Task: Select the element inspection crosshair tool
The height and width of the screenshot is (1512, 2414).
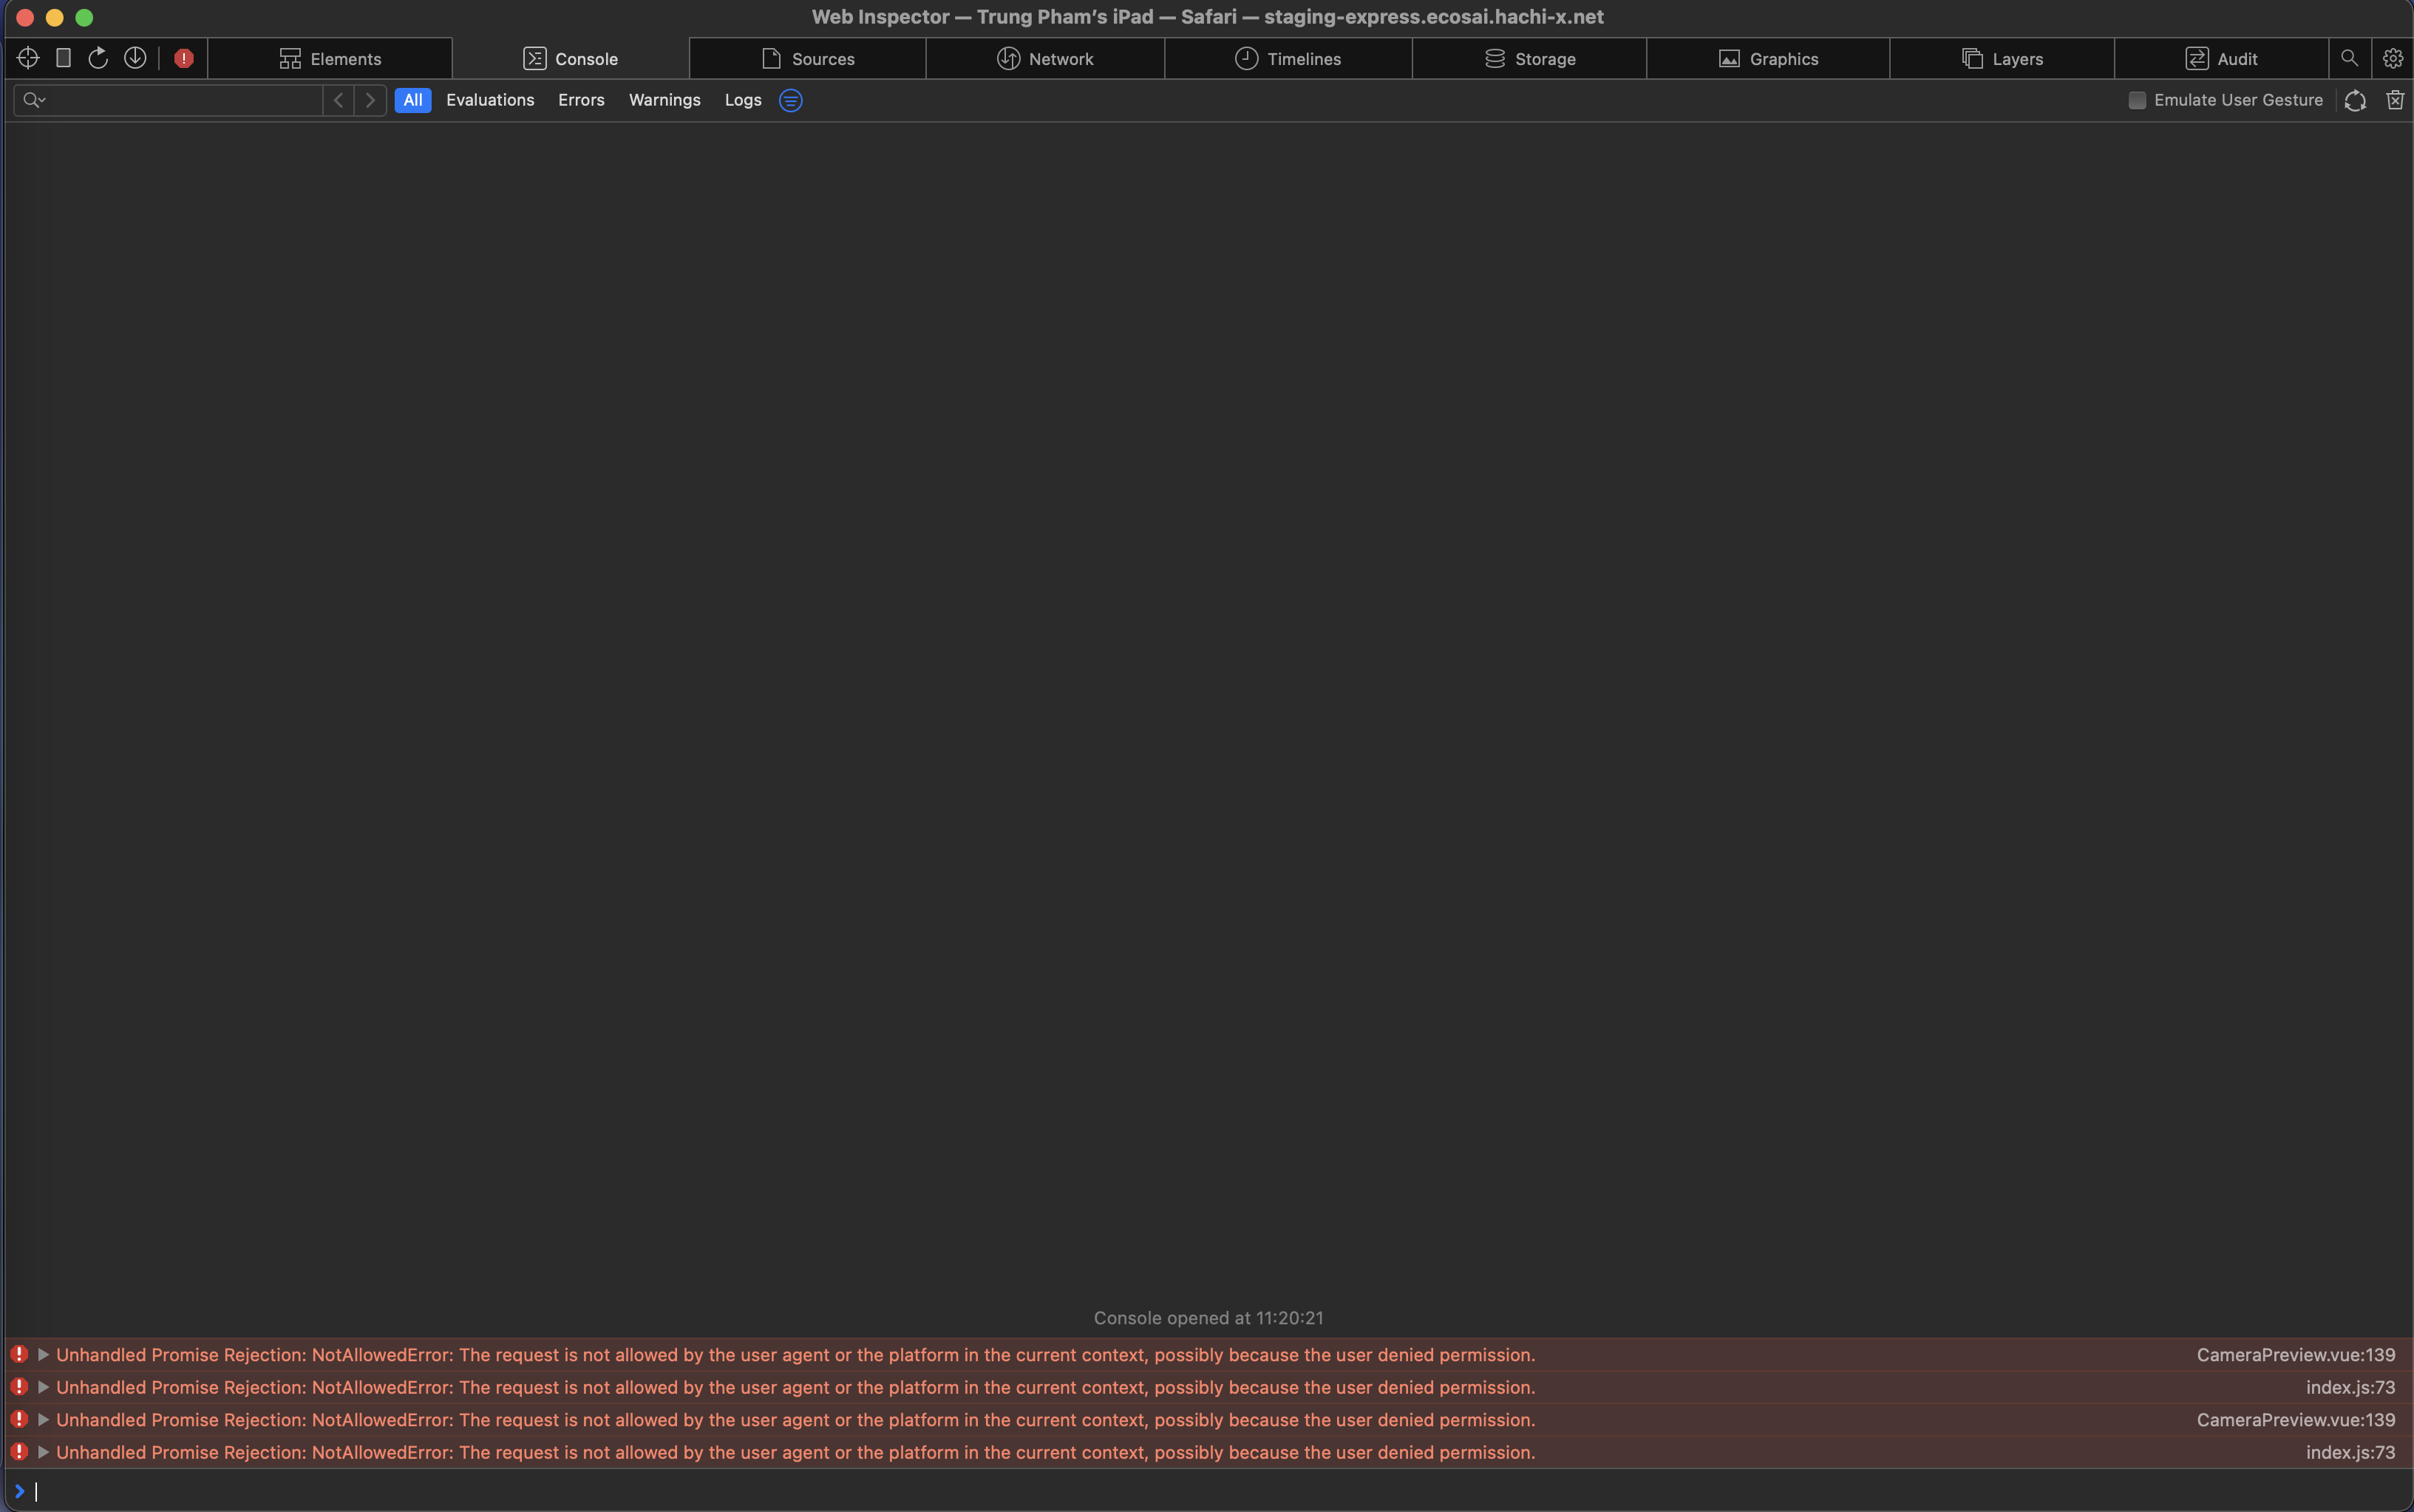Action: point(27,58)
